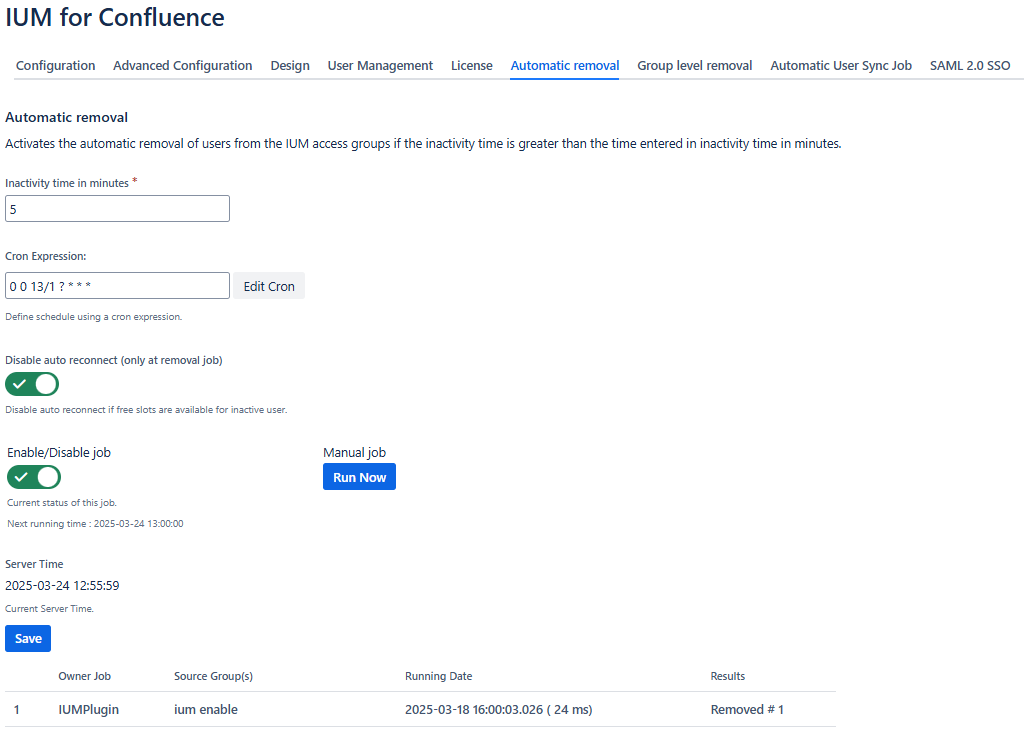
Task: Open the License tab
Action: point(471,66)
